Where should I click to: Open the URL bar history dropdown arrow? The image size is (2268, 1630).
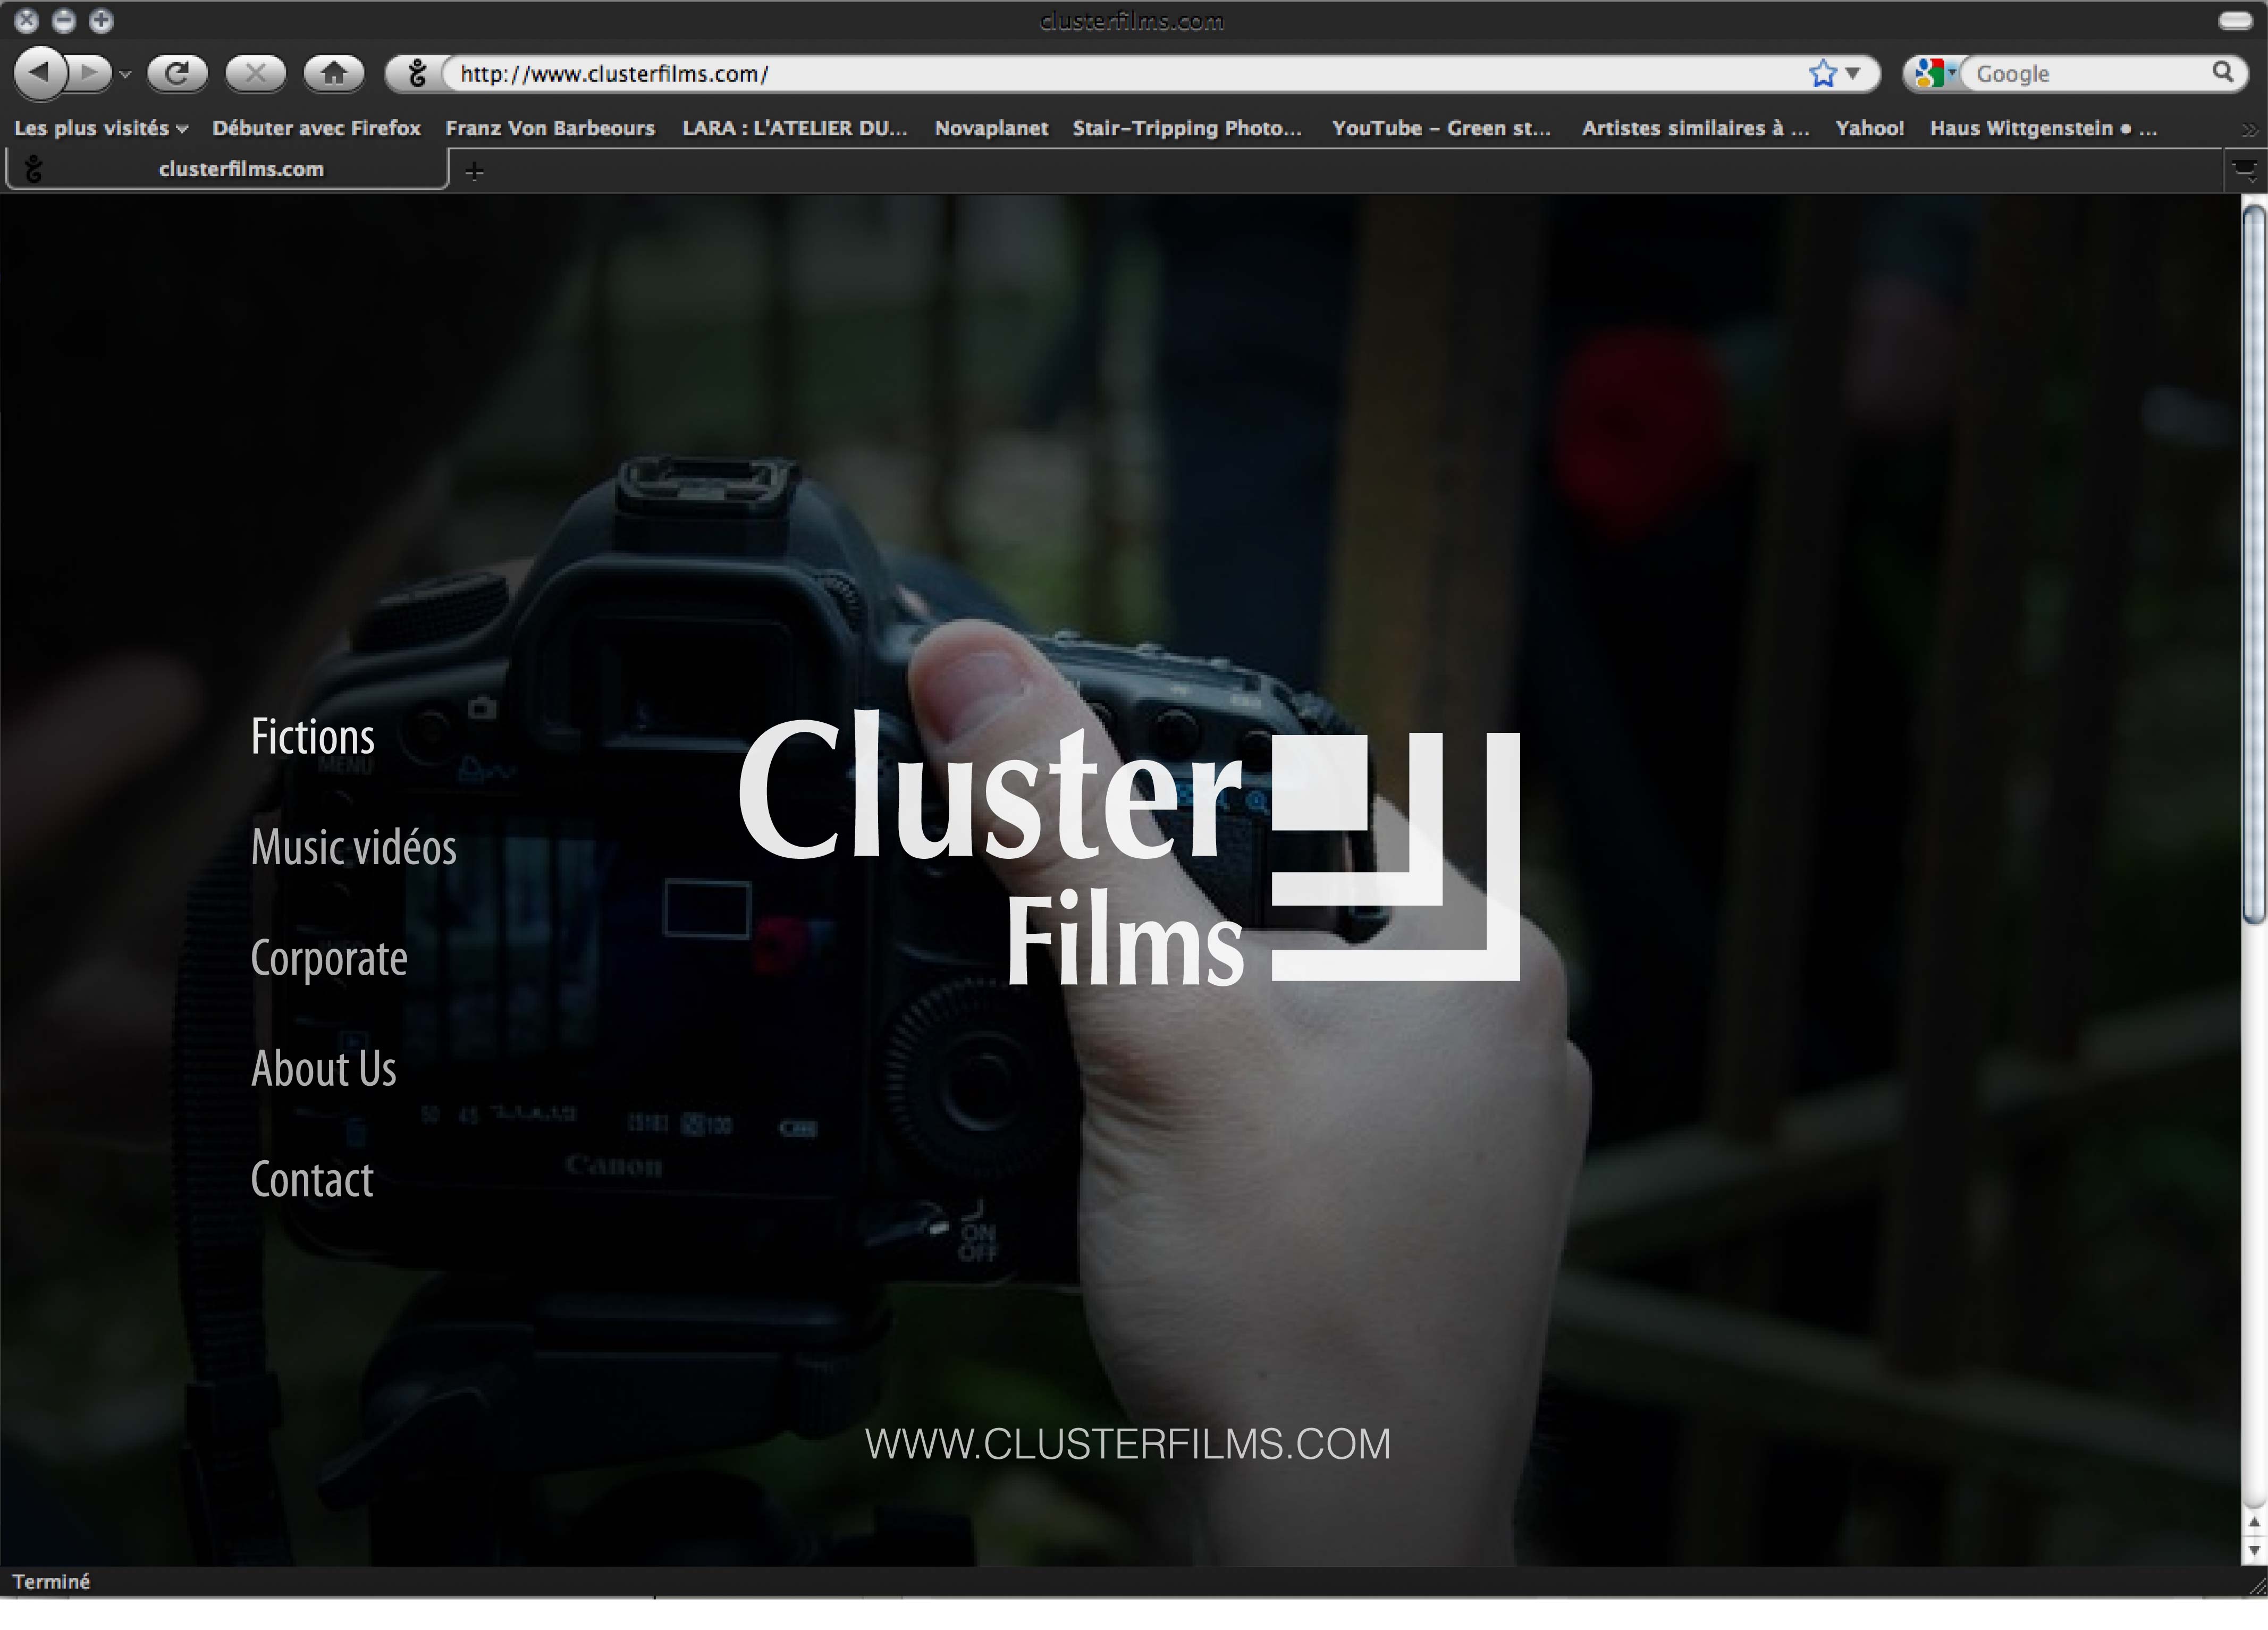pos(1853,73)
